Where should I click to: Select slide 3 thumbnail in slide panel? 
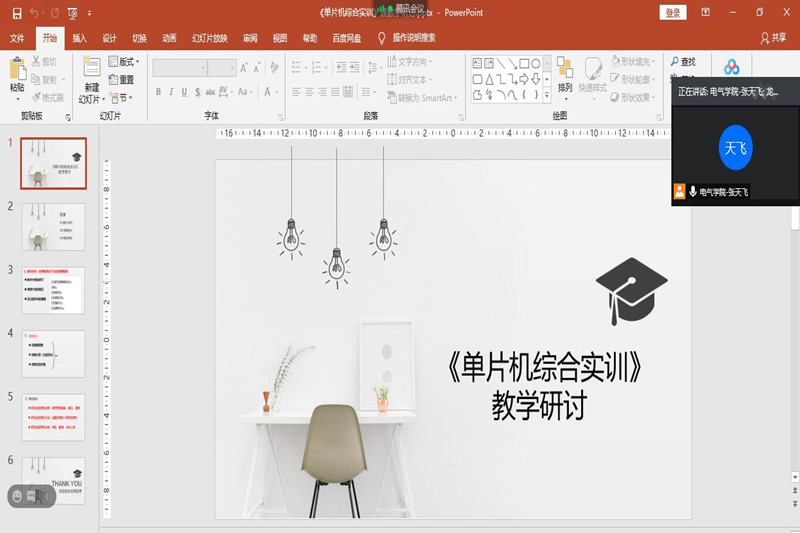tap(53, 290)
